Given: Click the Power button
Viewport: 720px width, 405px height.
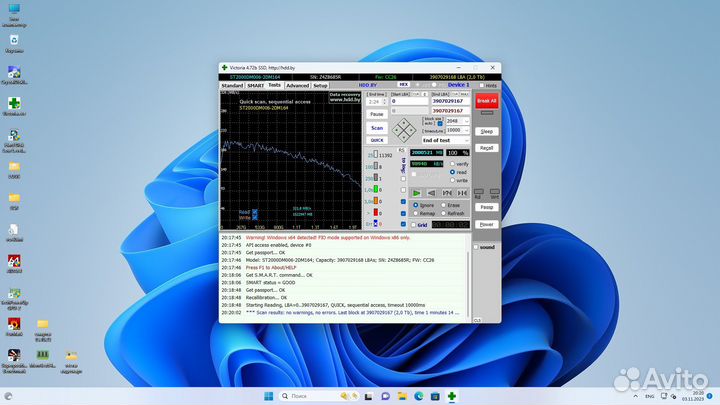Looking at the screenshot, I should click(x=486, y=225).
